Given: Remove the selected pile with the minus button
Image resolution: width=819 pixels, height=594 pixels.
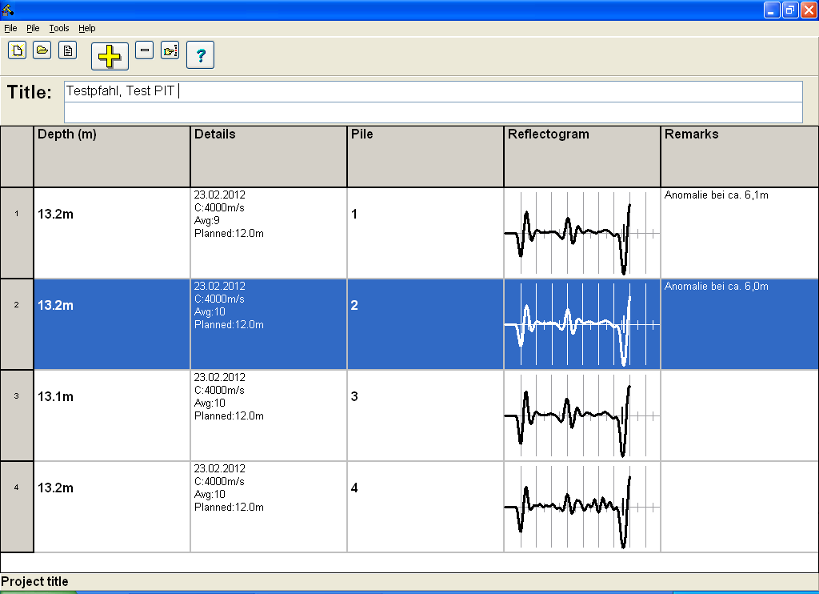Looking at the screenshot, I should pos(145,51).
